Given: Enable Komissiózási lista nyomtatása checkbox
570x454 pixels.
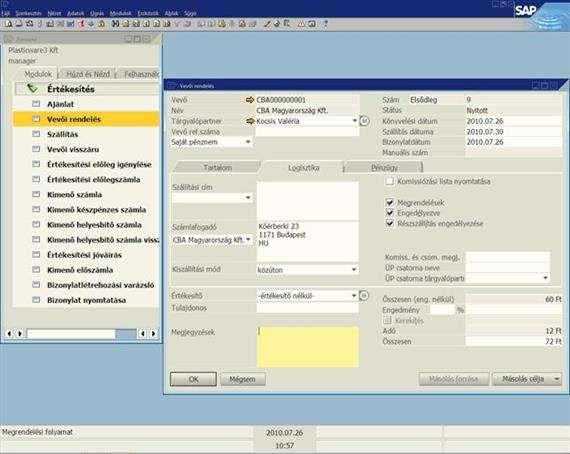Looking at the screenshot, I should (x=390, y=181).
